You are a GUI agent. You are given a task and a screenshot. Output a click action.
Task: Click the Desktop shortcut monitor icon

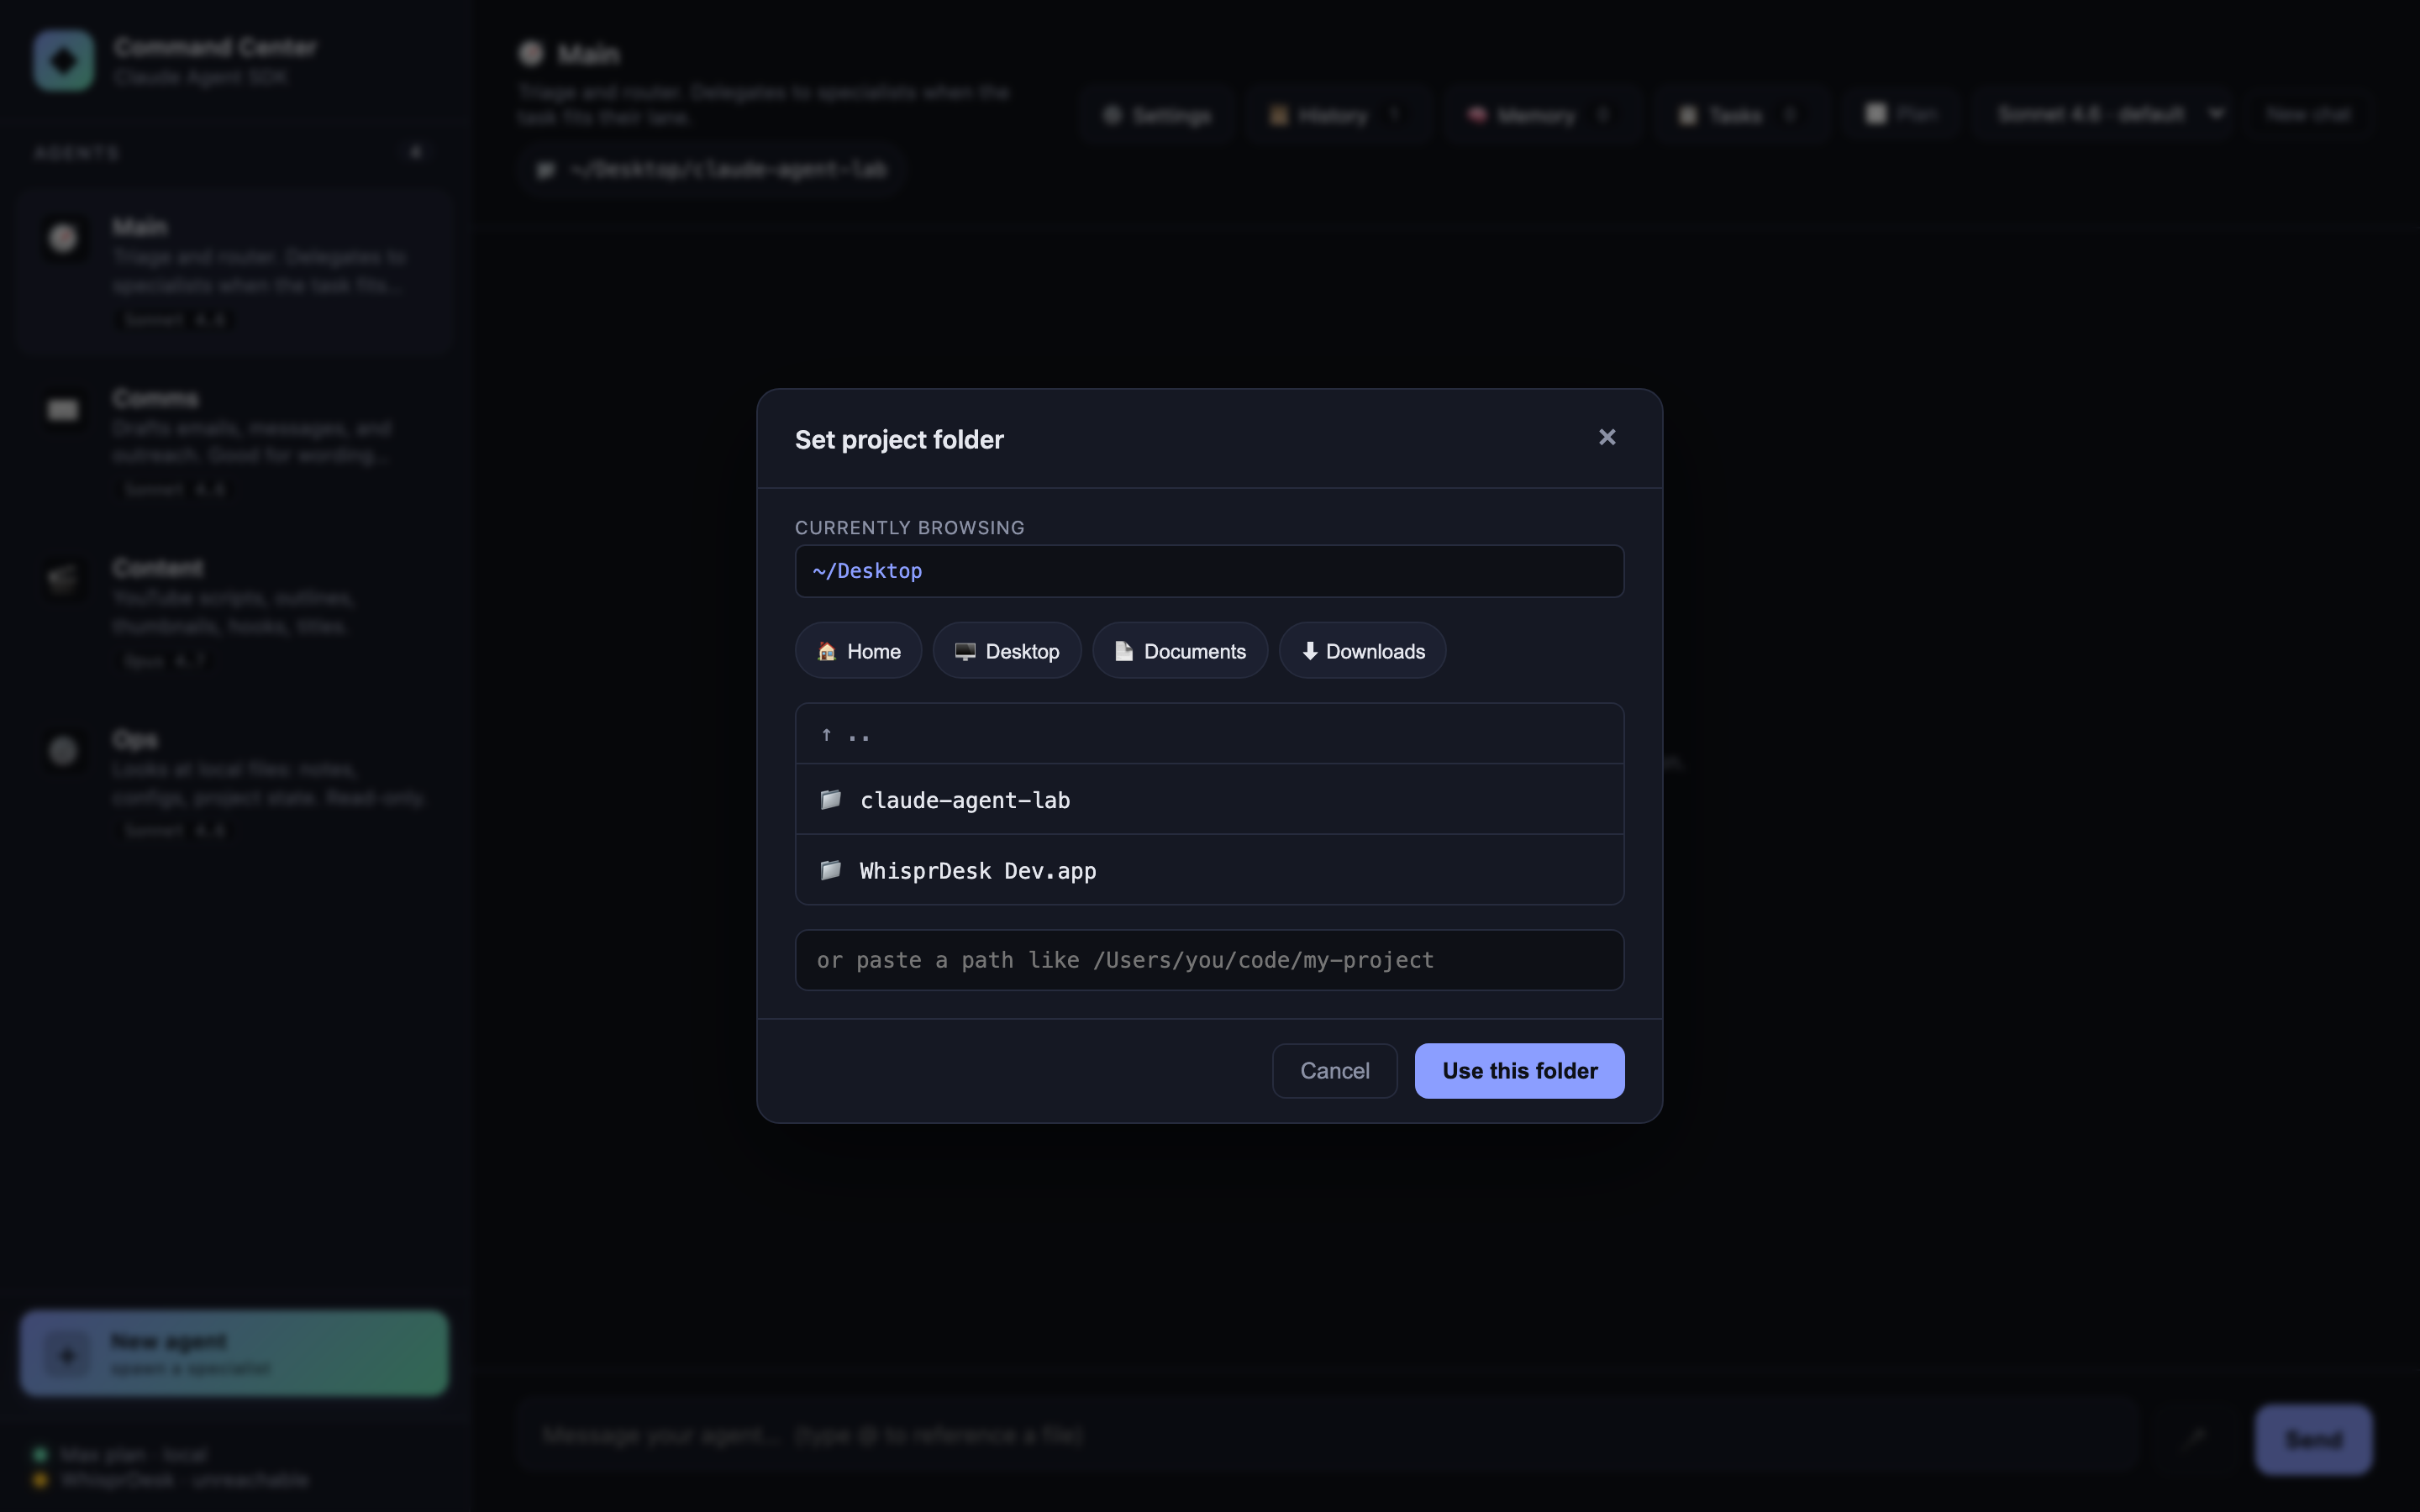(964, 651)
